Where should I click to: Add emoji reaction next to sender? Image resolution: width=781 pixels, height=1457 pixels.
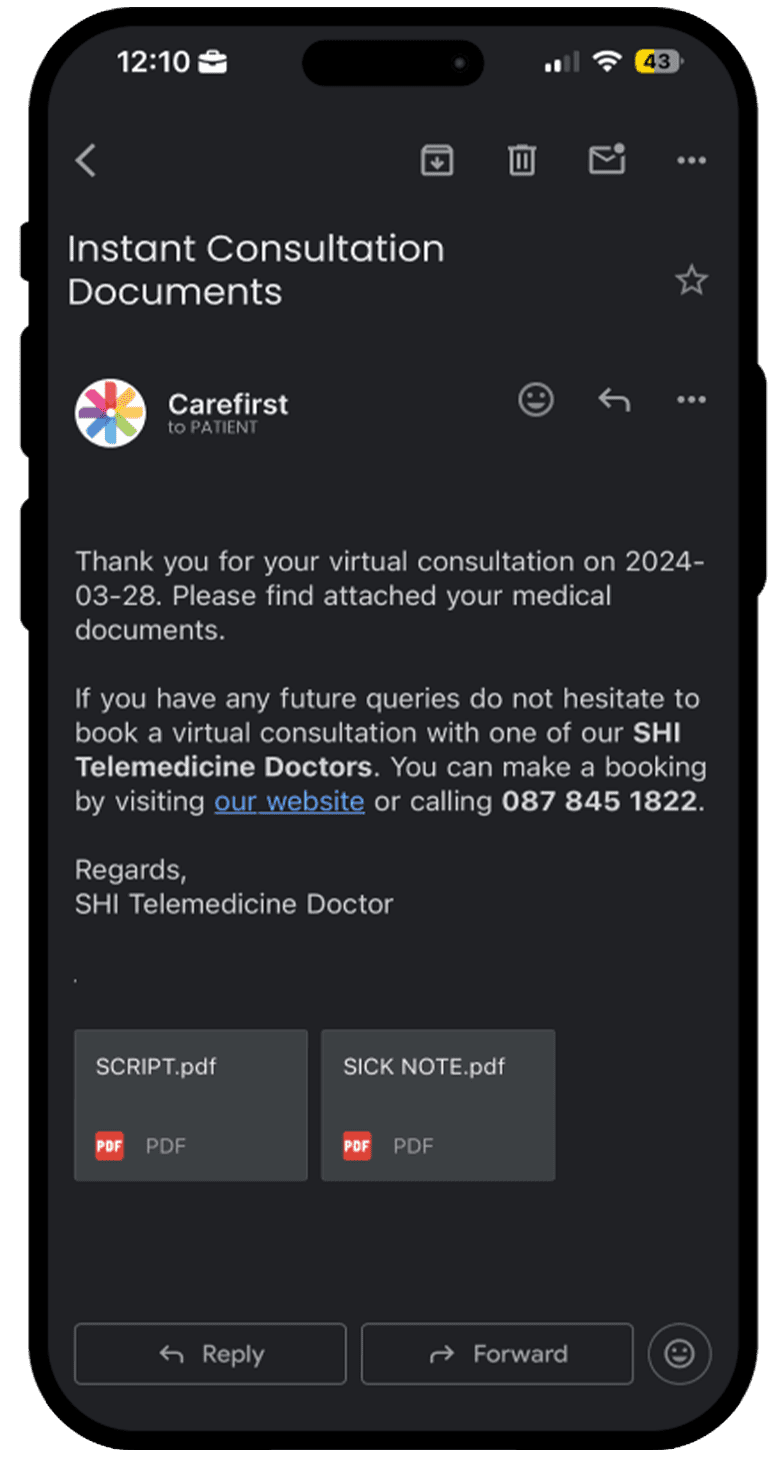coord(536,400)
